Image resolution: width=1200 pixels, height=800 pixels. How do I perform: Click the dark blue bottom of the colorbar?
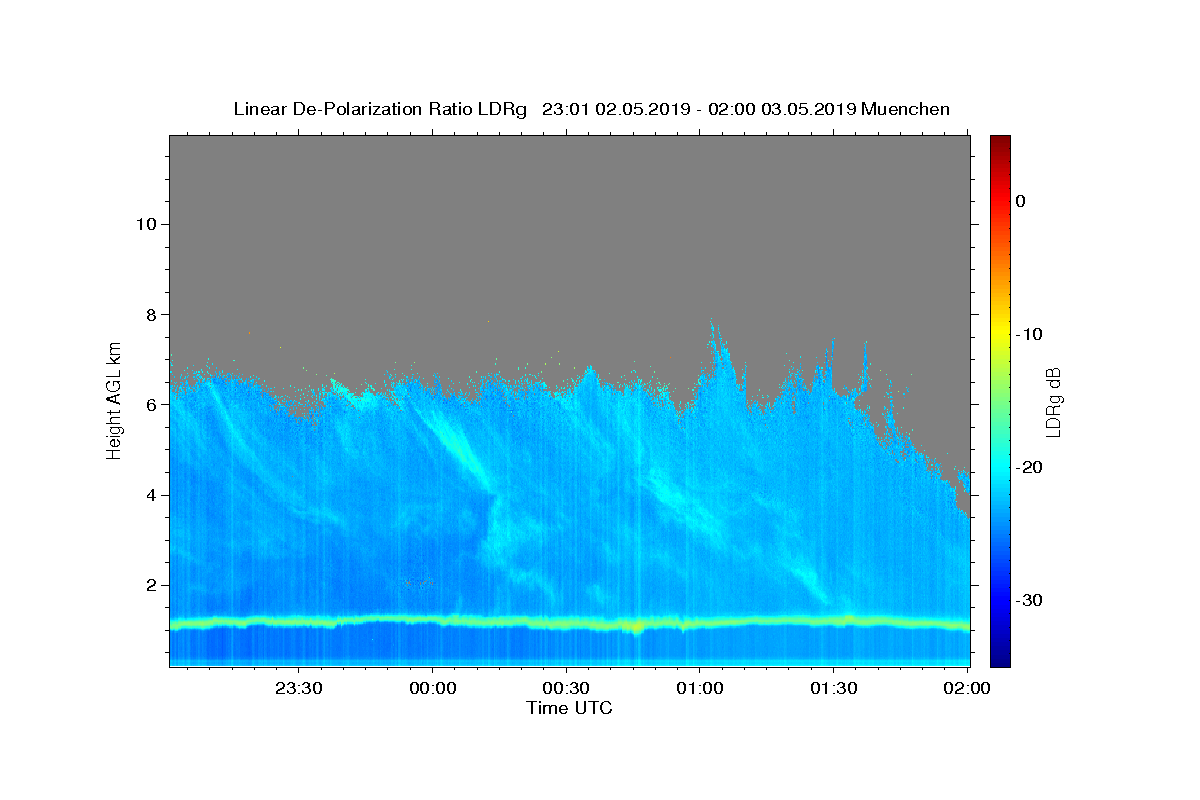point(1000,650)
